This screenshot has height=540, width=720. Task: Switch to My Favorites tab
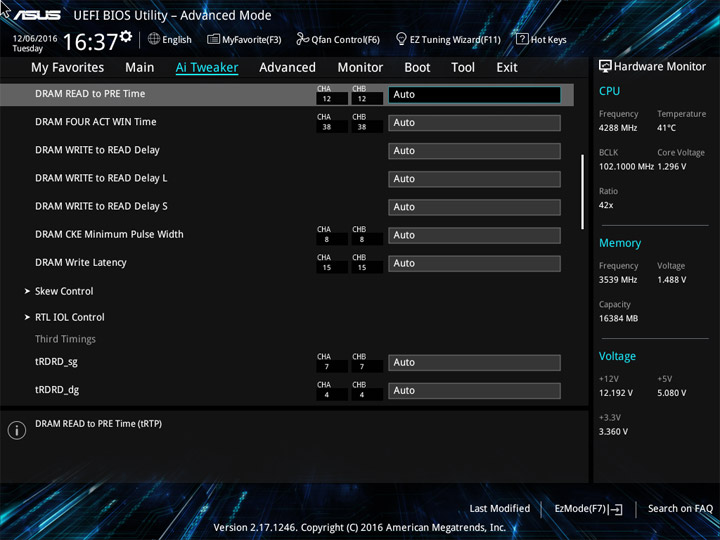[68, 68]
